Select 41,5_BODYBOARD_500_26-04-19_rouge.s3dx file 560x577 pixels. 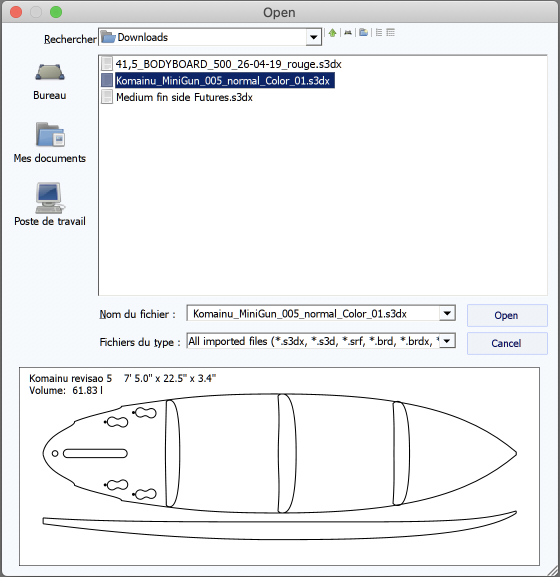(x=228, y=64)
